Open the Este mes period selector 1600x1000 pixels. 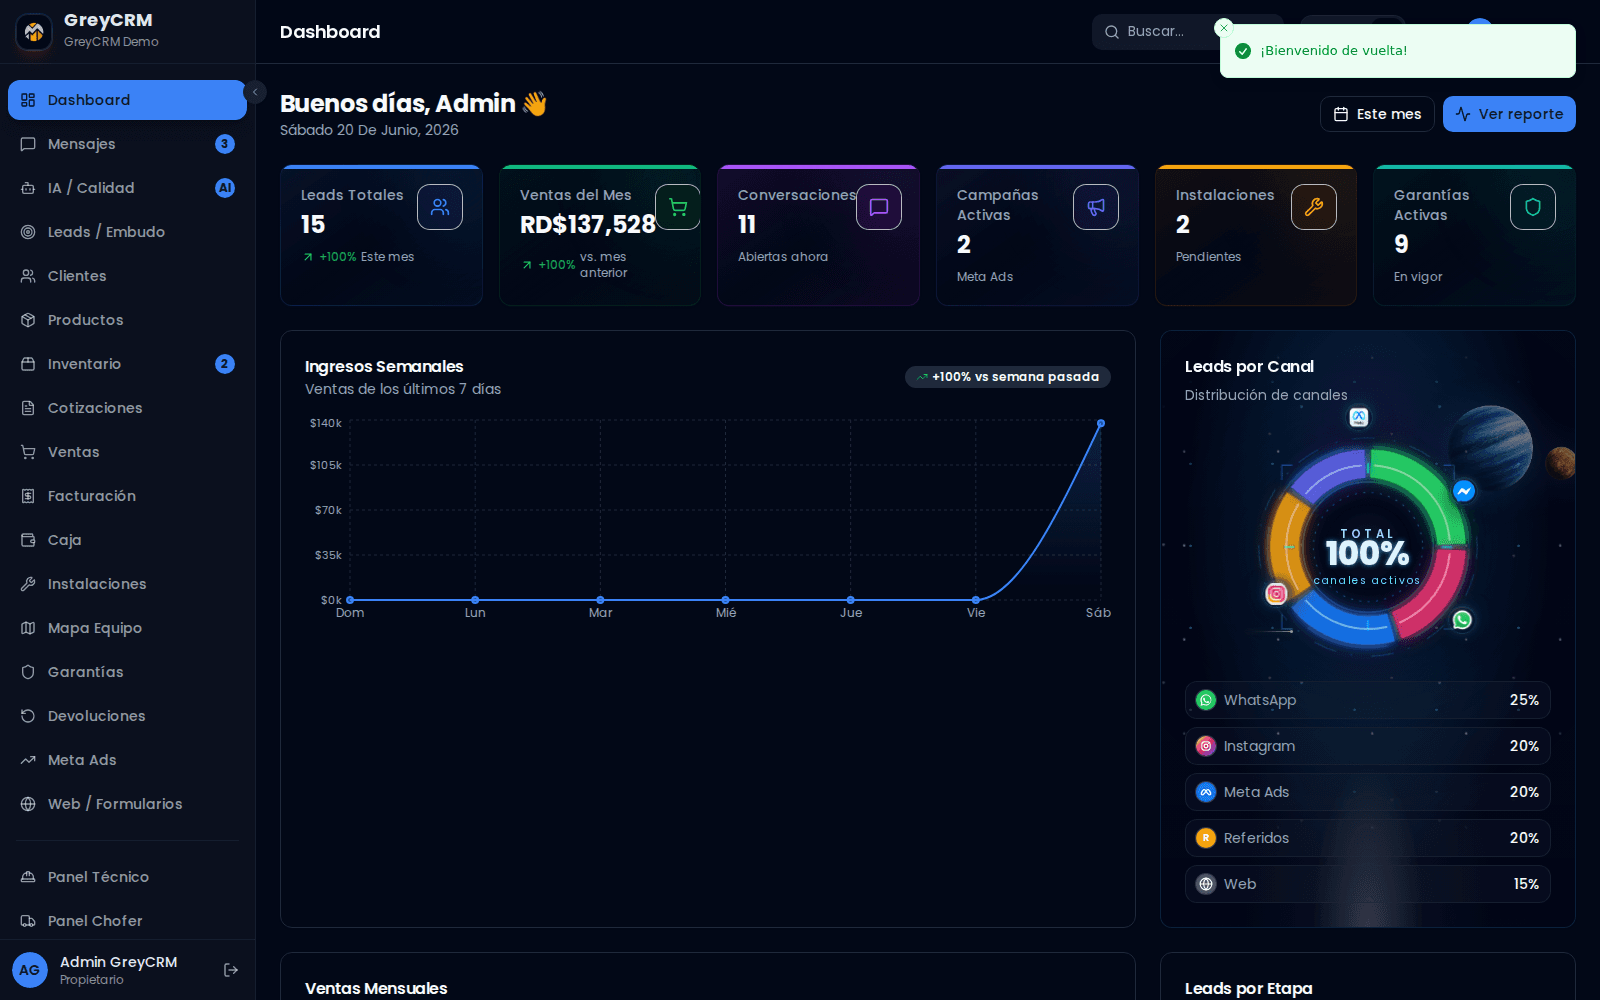[1377, 114]
